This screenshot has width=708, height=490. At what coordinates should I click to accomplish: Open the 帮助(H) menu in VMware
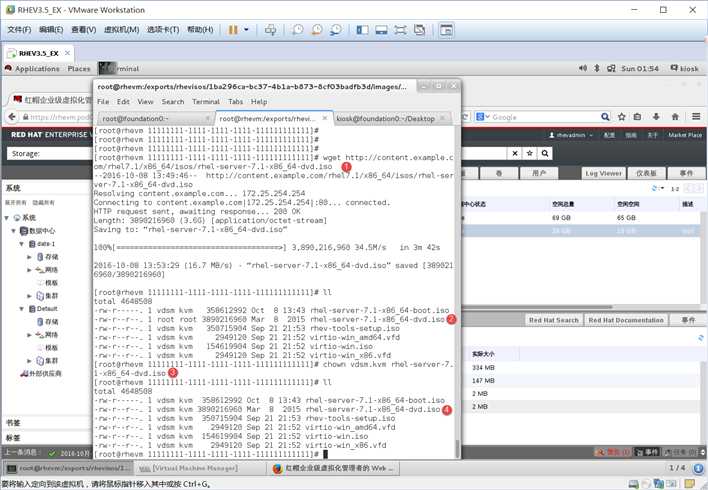click(200, 30)
